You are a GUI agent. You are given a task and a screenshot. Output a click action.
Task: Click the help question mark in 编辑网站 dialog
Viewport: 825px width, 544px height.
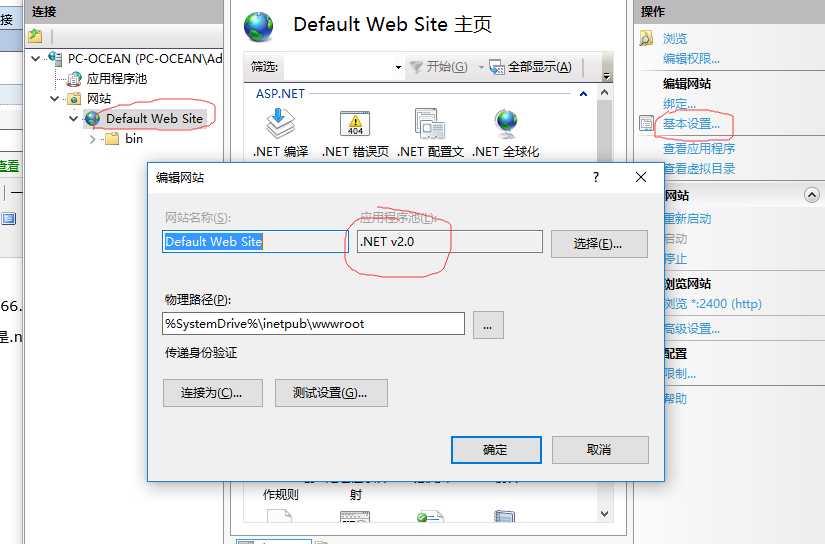596,177
